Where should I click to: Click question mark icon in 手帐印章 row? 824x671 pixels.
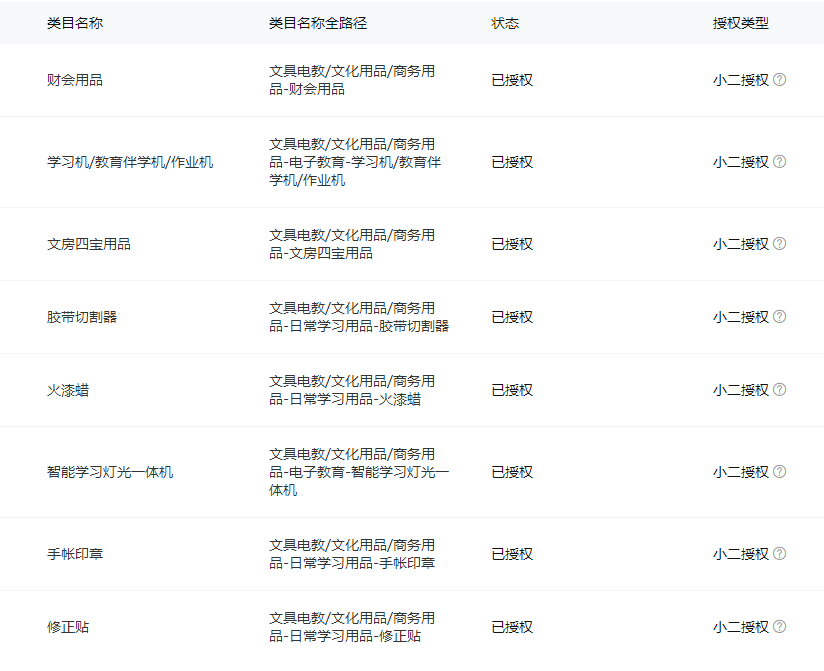coord(780,554)
